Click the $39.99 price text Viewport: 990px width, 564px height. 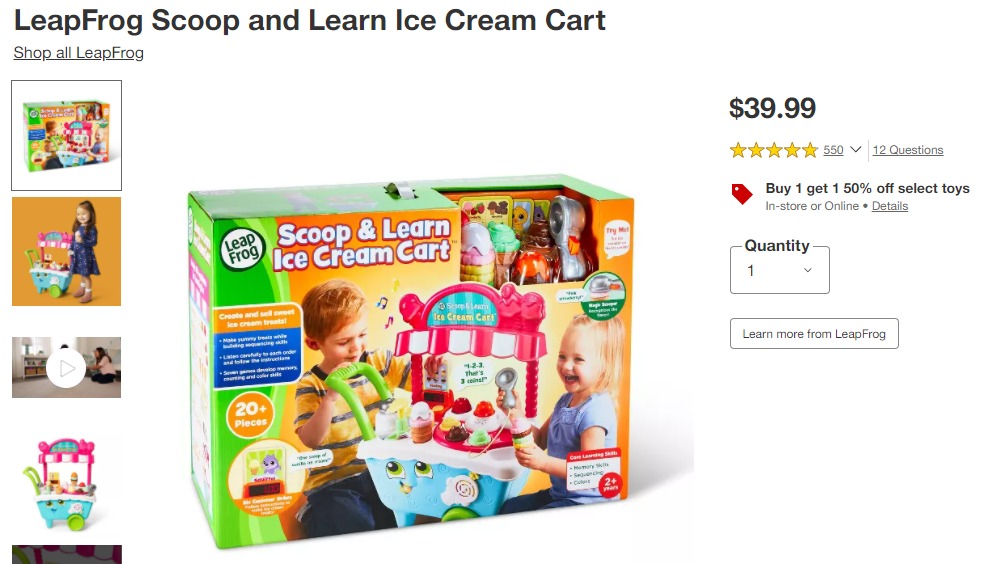pos(772,108)
